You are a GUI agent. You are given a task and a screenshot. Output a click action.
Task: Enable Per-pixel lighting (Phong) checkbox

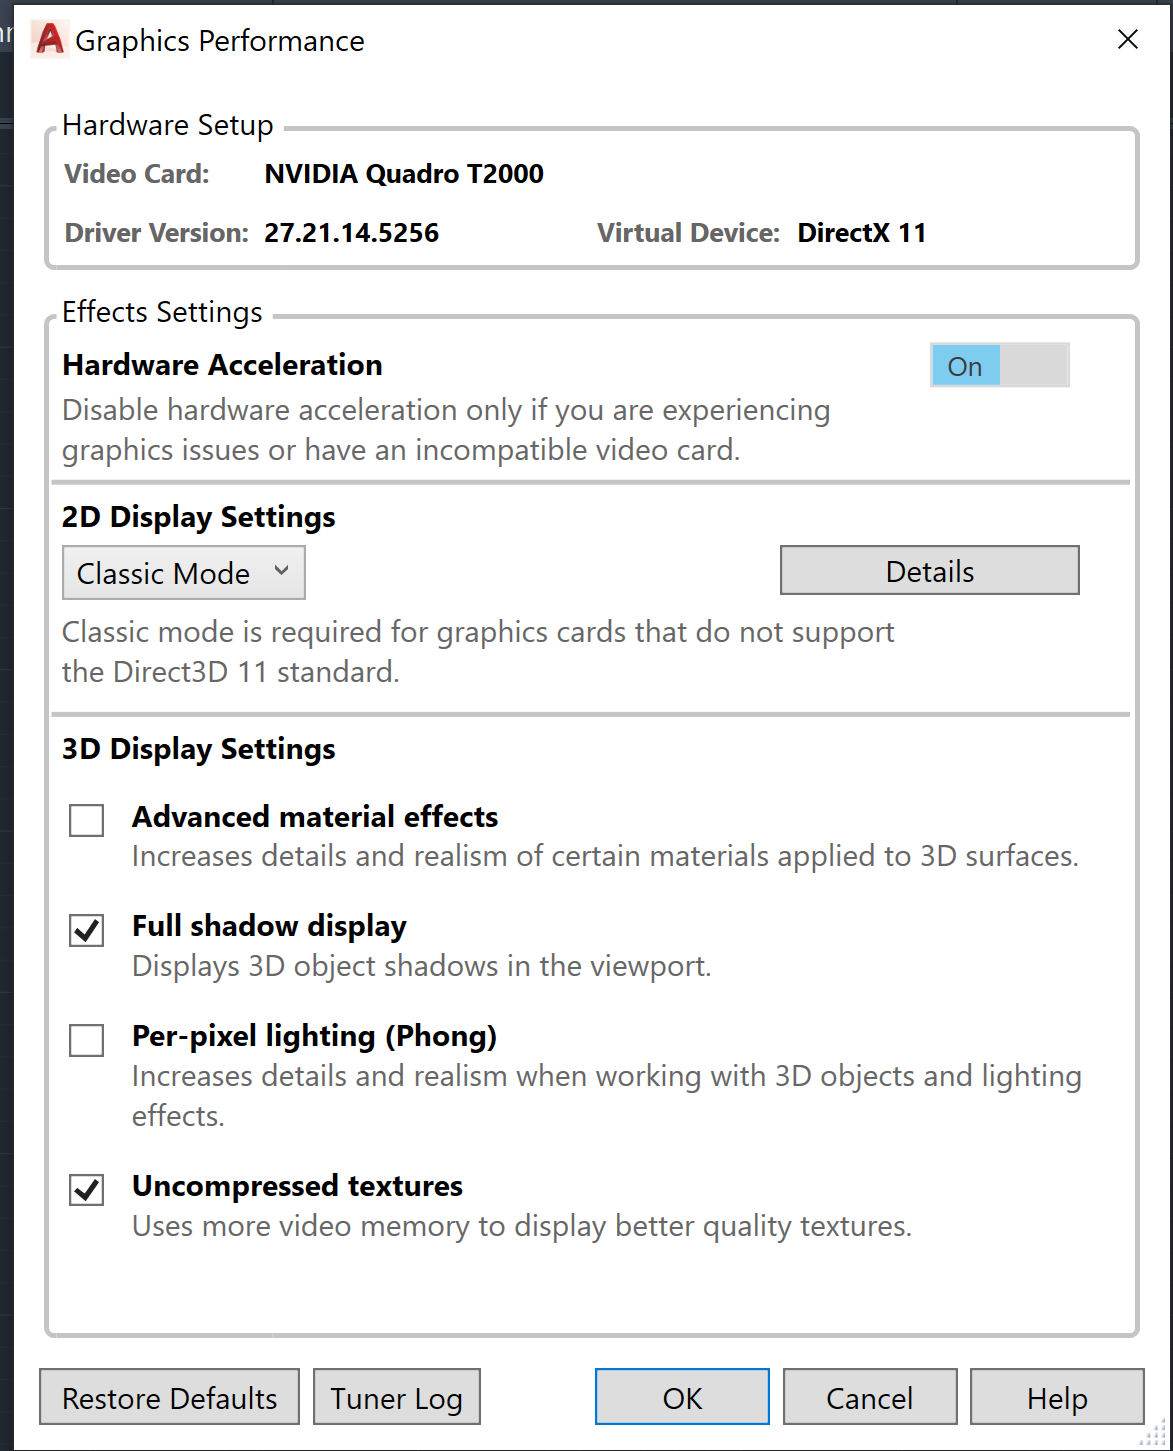click(87, 1040)
